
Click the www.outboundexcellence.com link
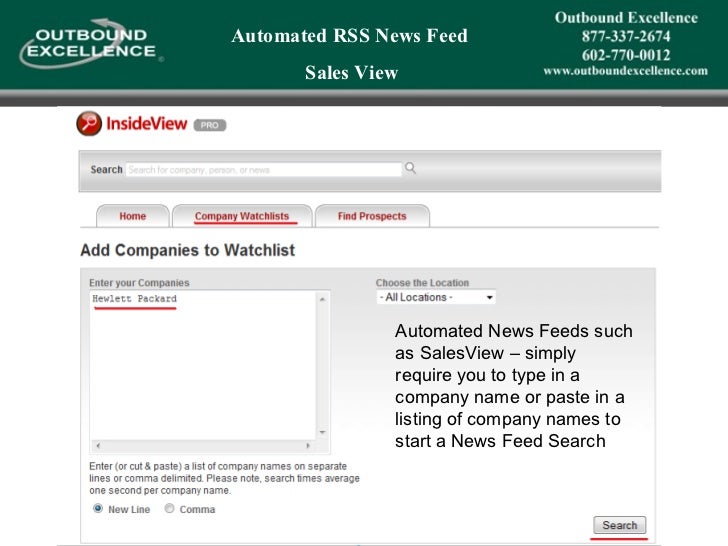(625, 71)
